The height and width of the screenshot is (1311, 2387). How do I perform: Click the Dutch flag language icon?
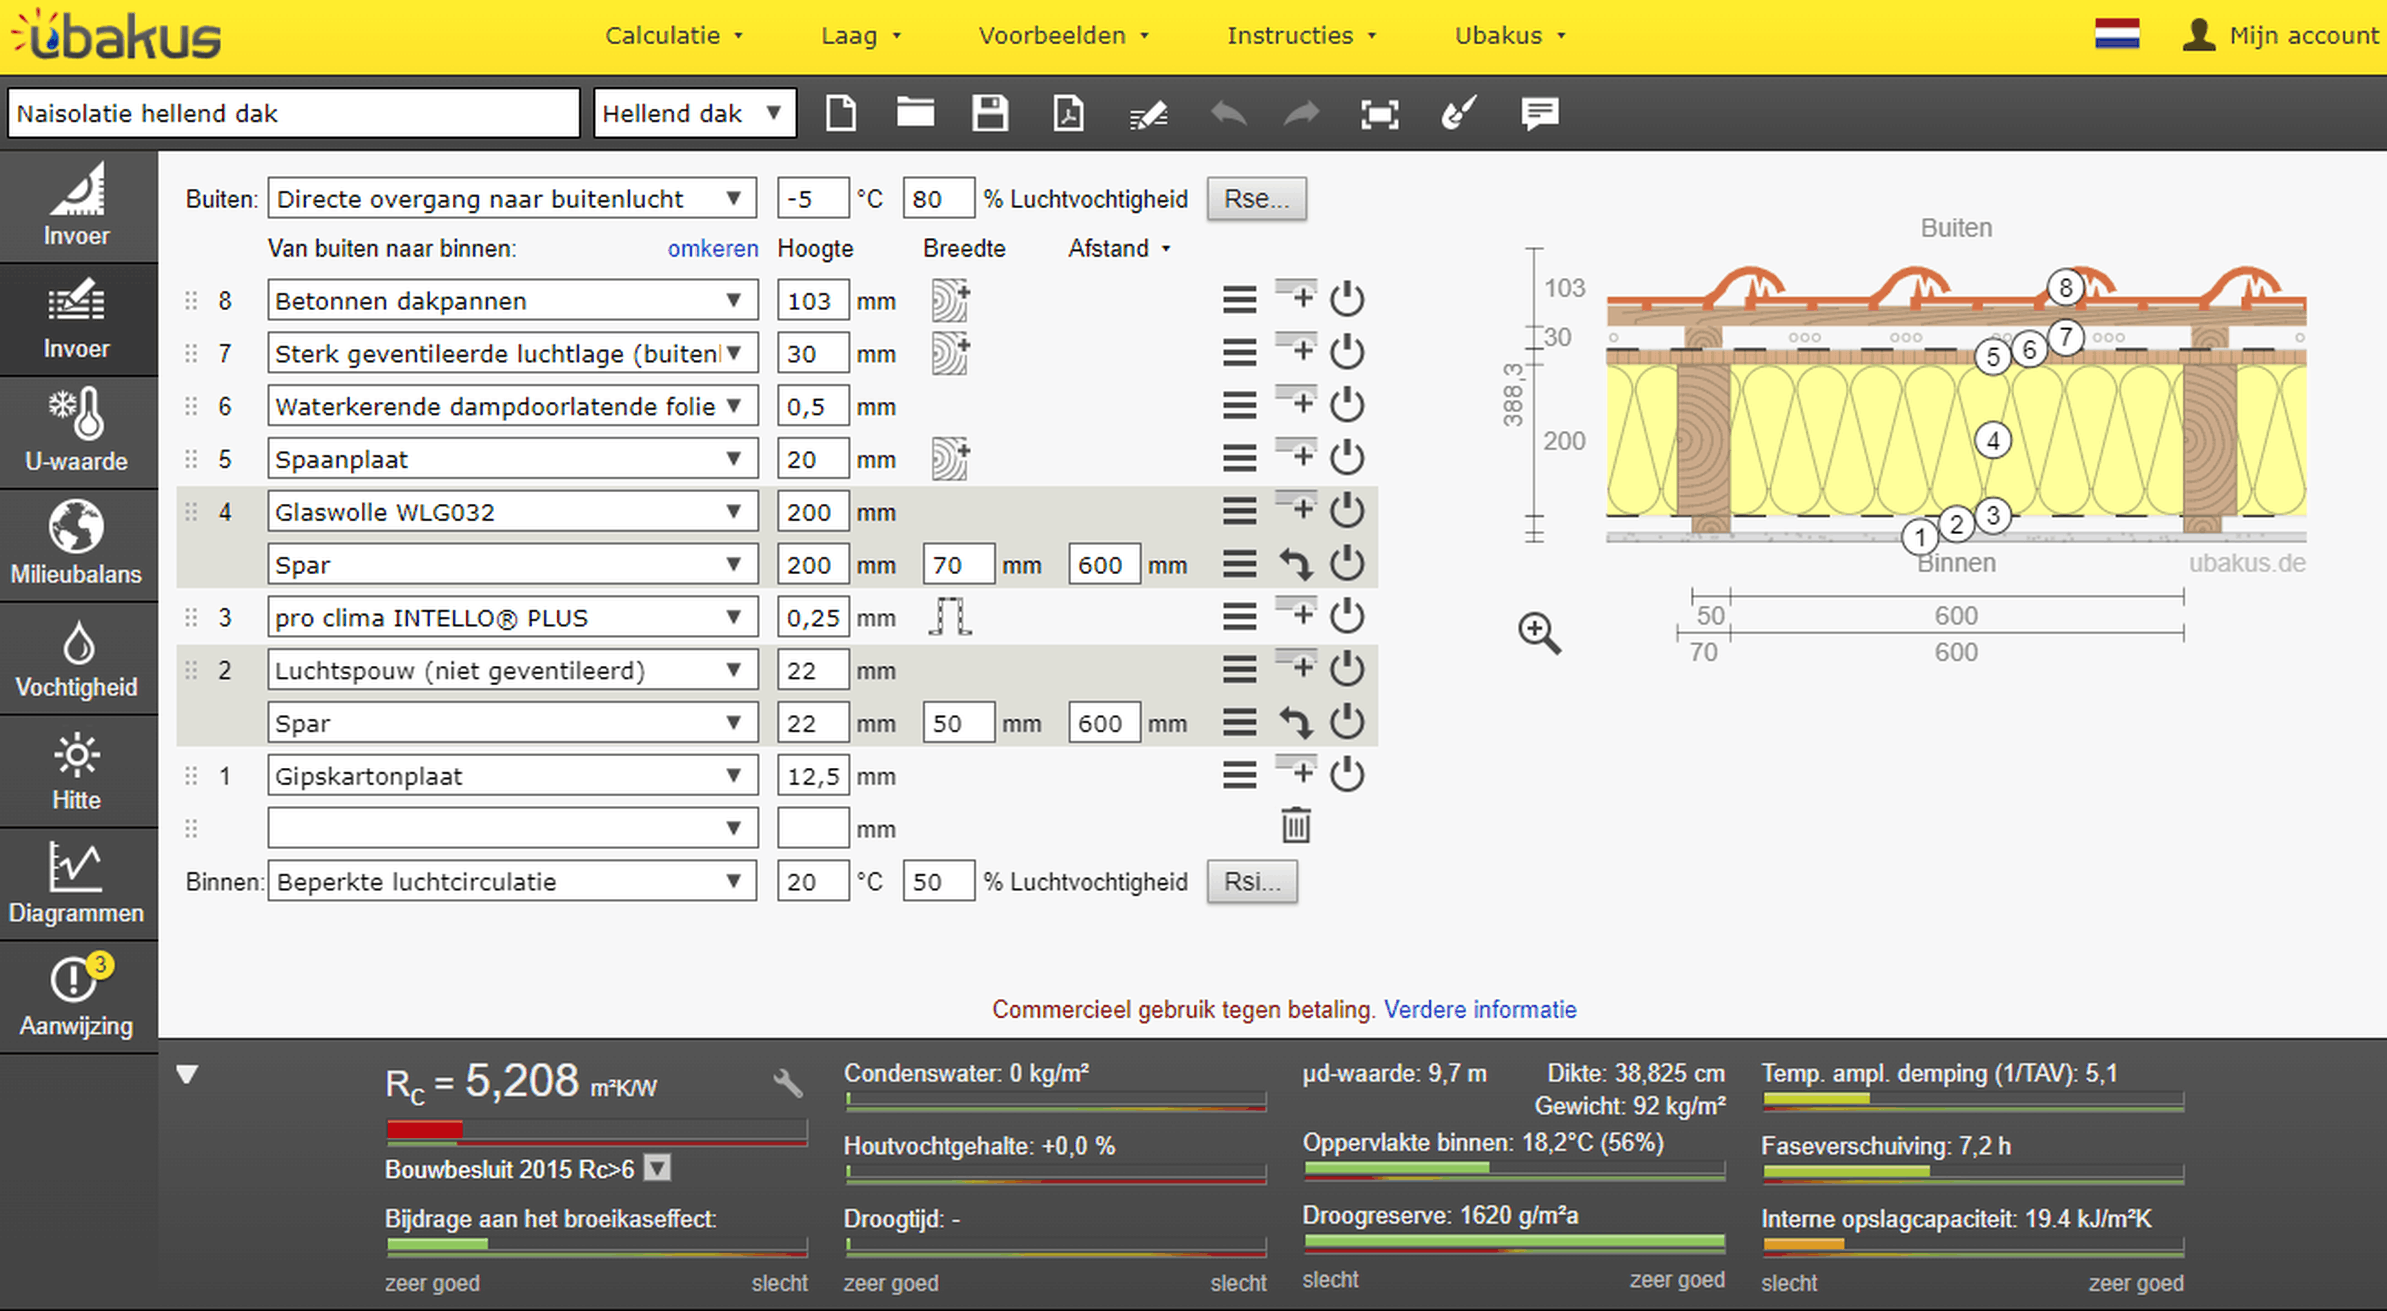point(2117,34)
